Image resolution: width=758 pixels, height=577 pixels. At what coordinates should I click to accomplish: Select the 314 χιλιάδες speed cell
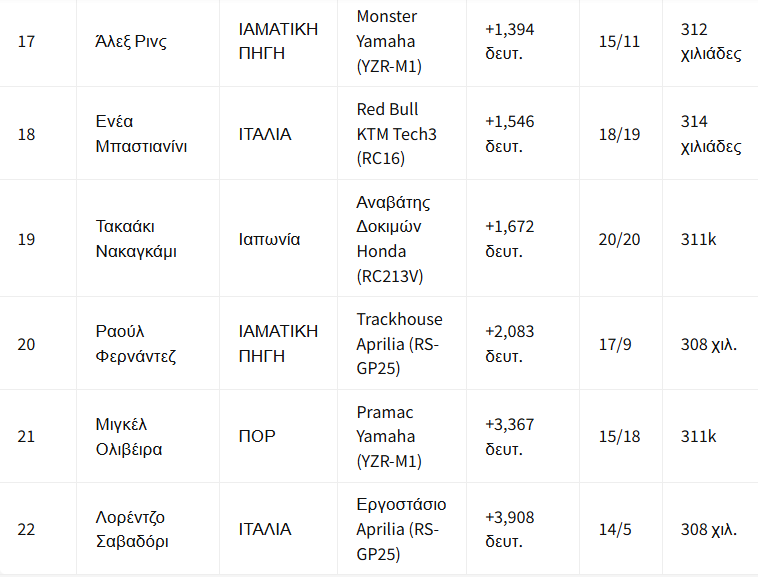[x=710, y=133]
